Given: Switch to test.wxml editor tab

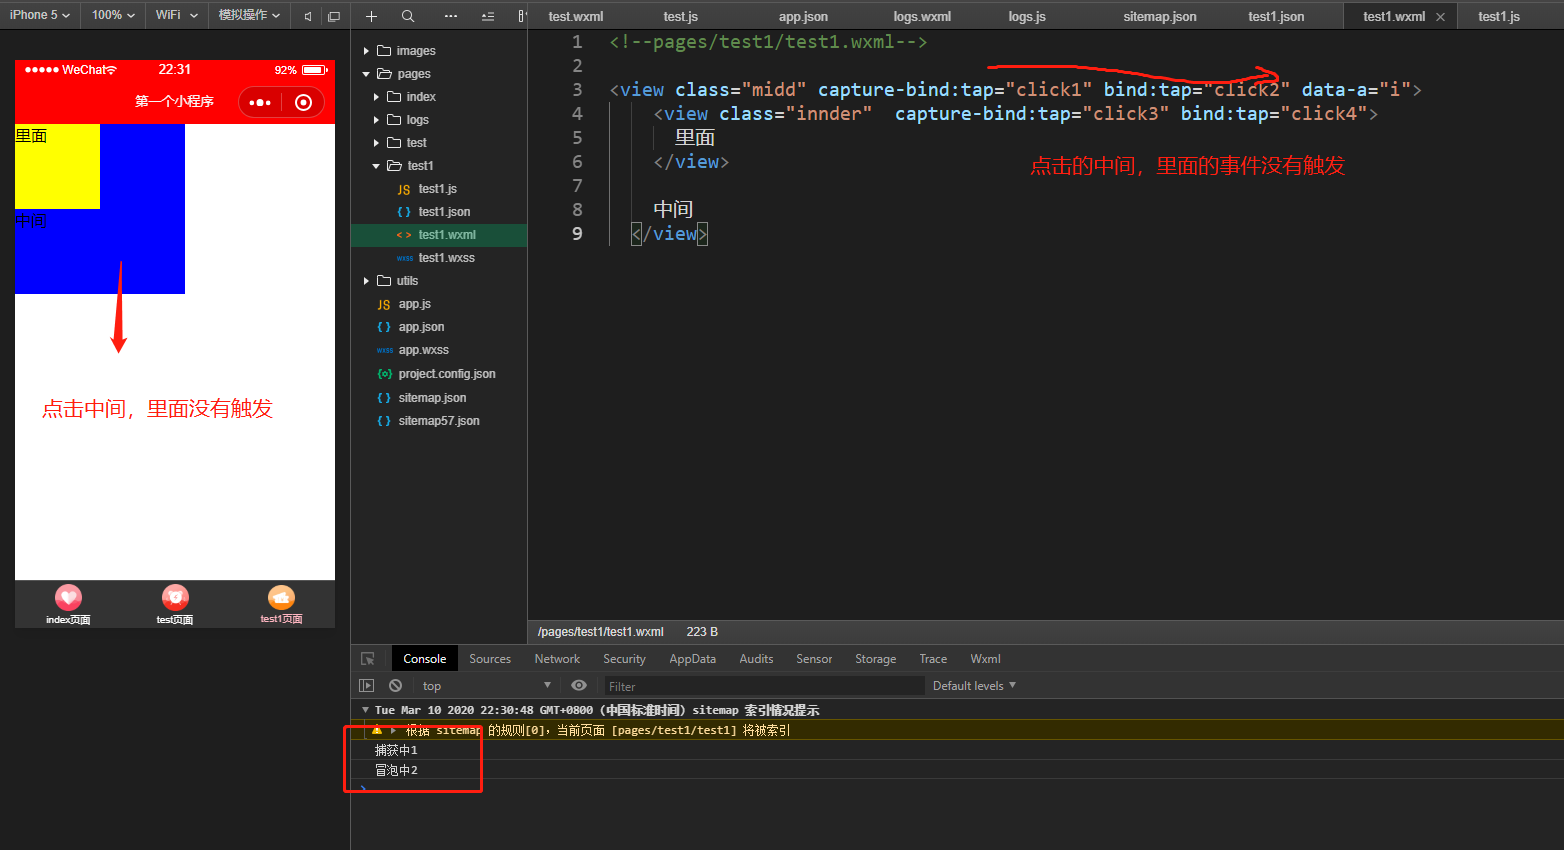Looking at the screenshot, I should 576,16.
